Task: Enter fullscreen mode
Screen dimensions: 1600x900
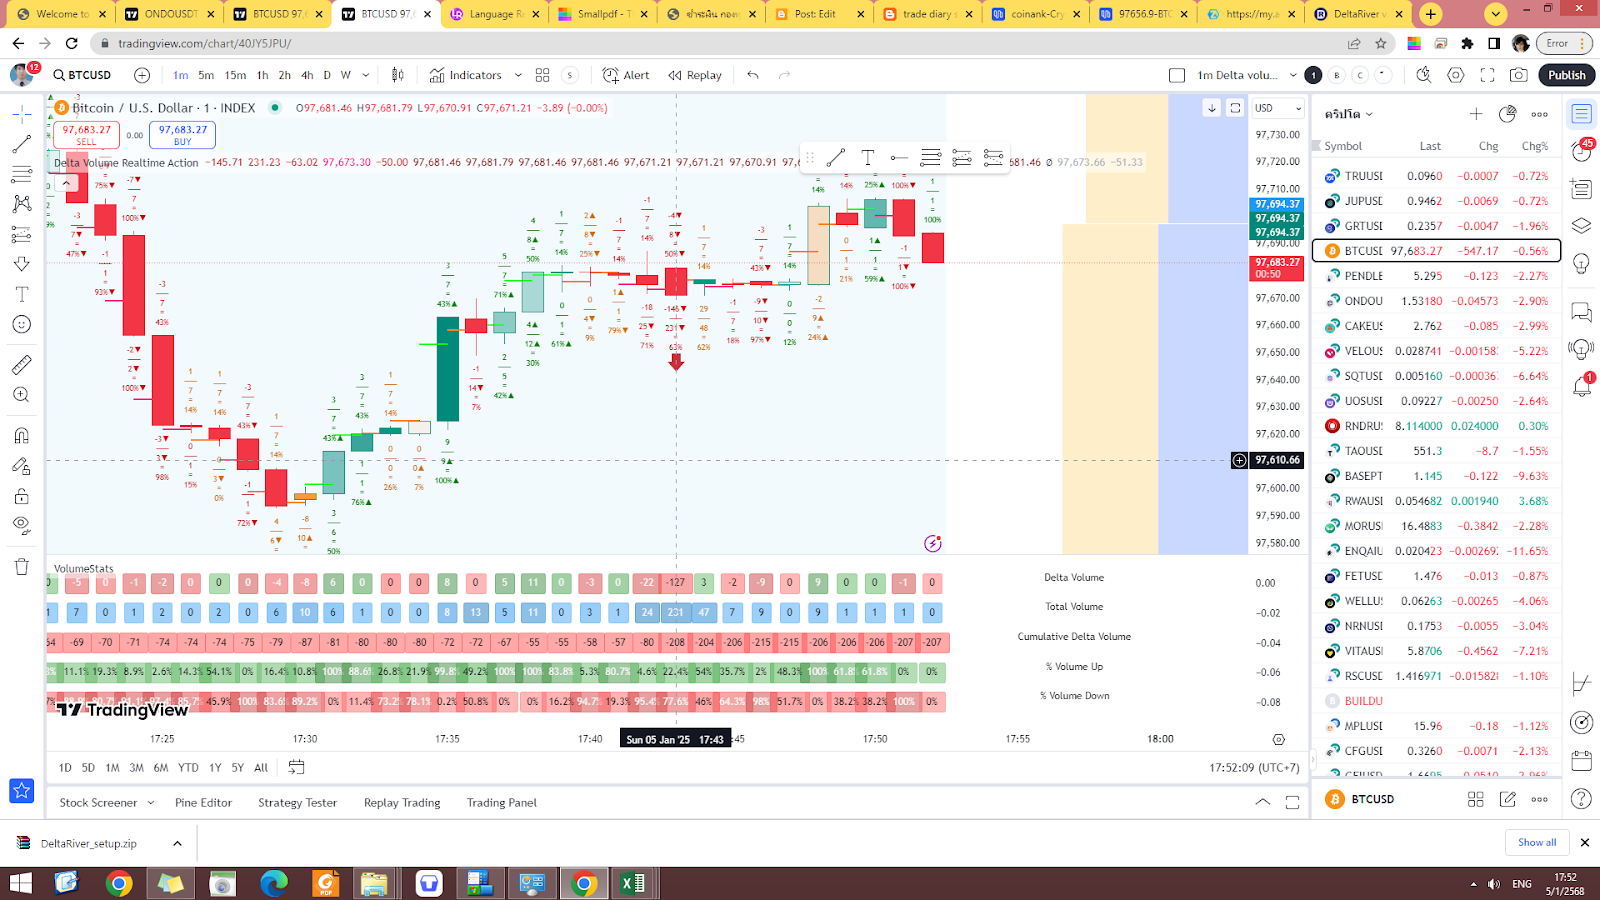Action: pos(1487,75)
